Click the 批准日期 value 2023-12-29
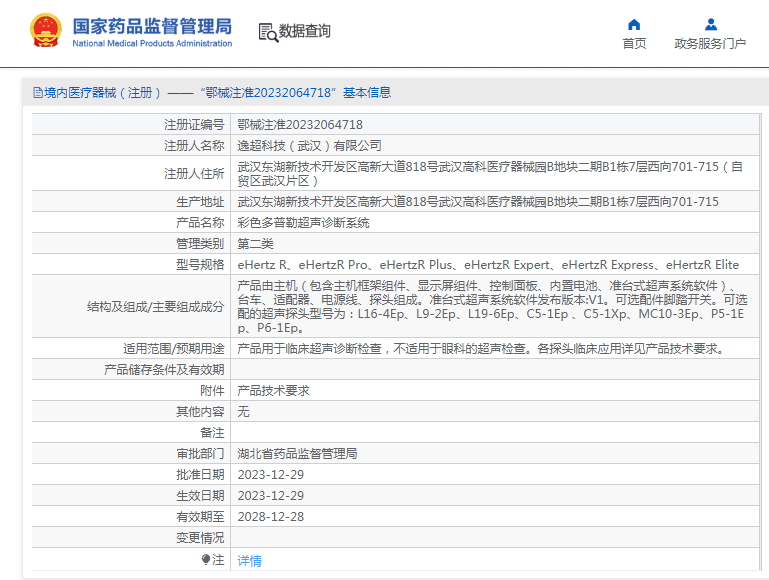This screenshot has width=769, height=580. tap(271, 475)
